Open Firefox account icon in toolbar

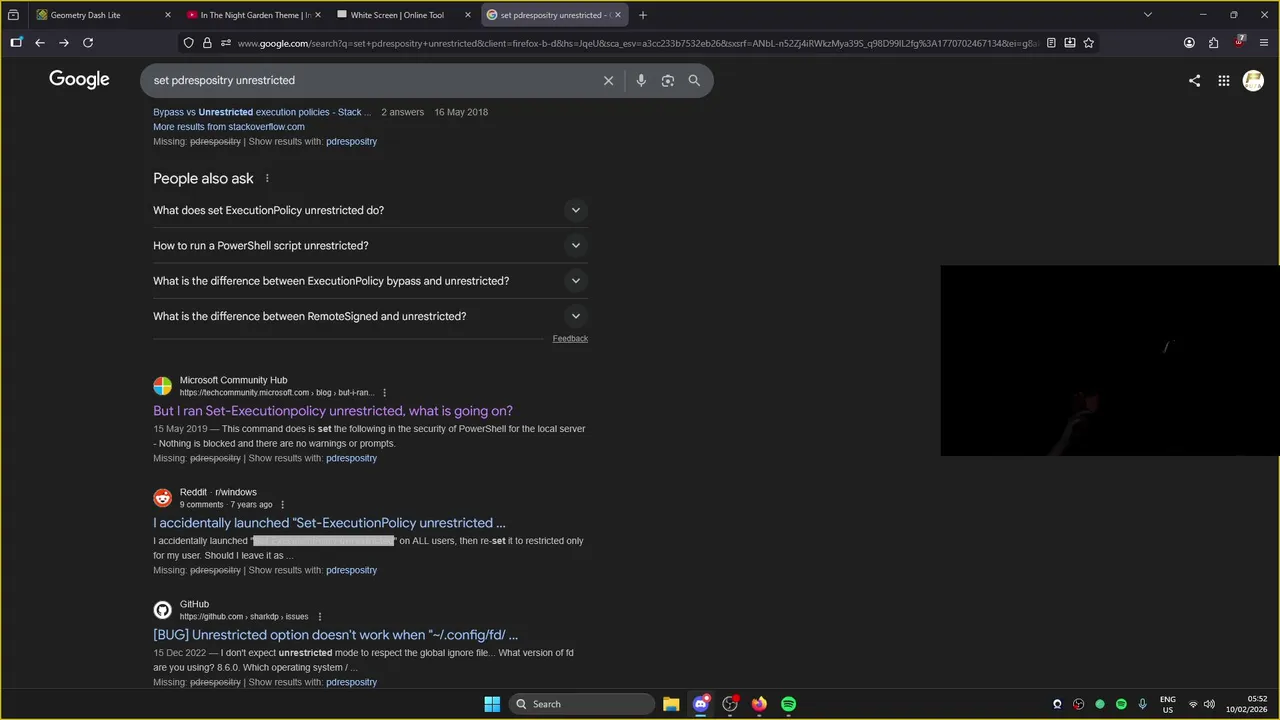[x=1189, y=43]
